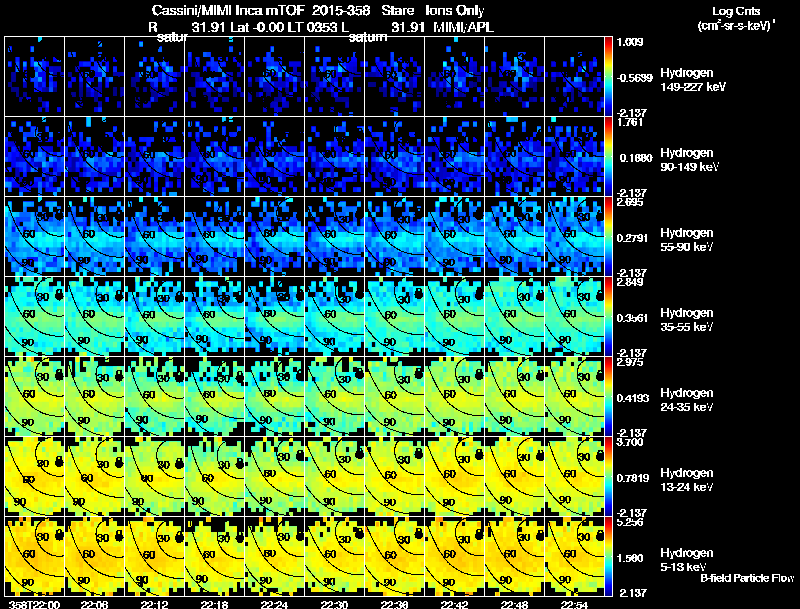Screen dimensions: 800x609
Task: Click the 'Hydrogen 5-13 keV' label
Action: [687, 560]
